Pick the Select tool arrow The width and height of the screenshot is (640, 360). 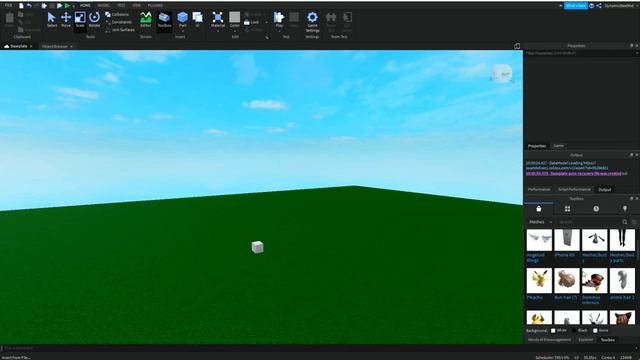51,20
